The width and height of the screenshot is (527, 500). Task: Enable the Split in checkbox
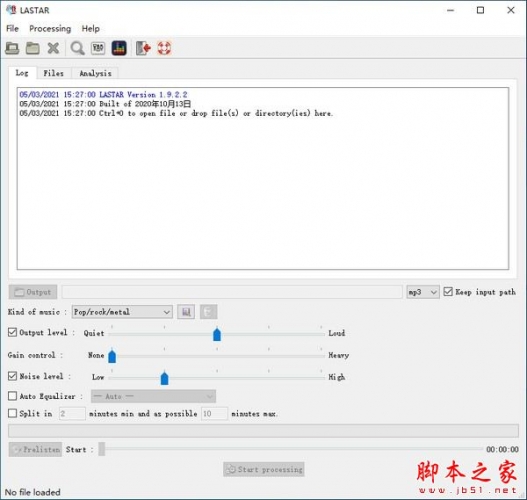(x=12, y=413)
